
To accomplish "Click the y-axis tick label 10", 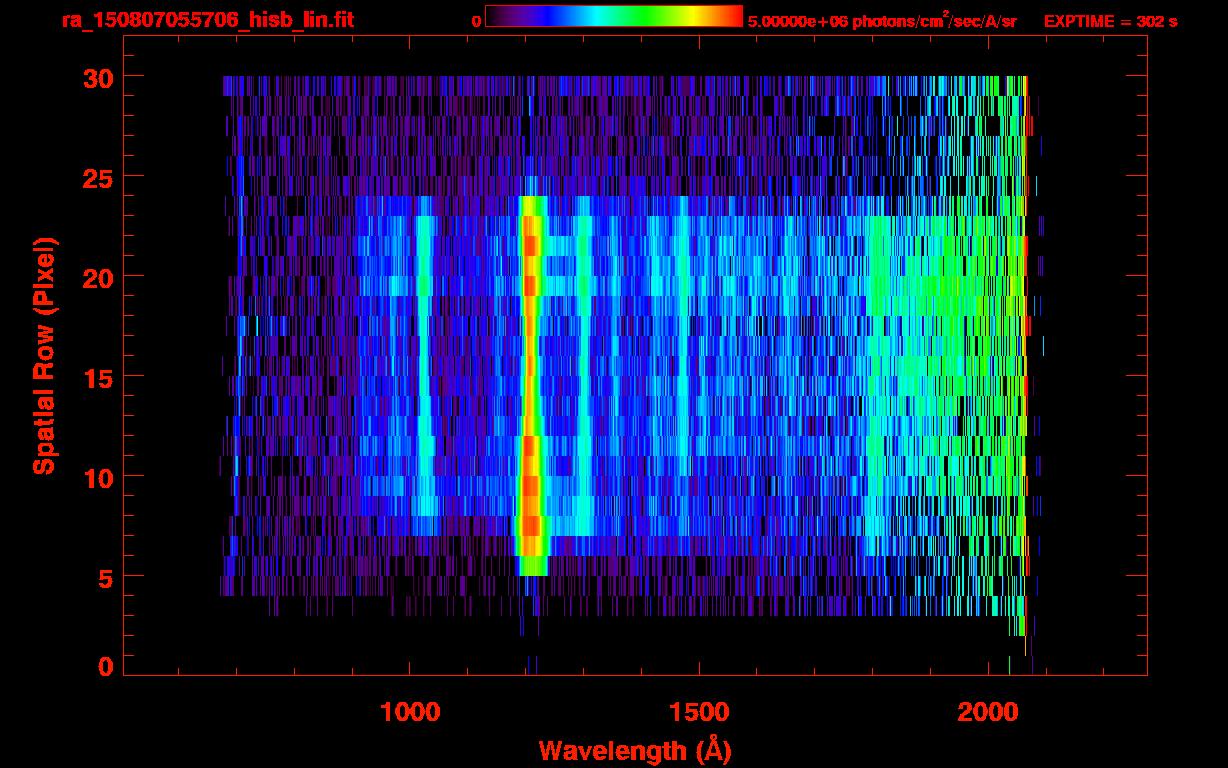I will [98, 477].
